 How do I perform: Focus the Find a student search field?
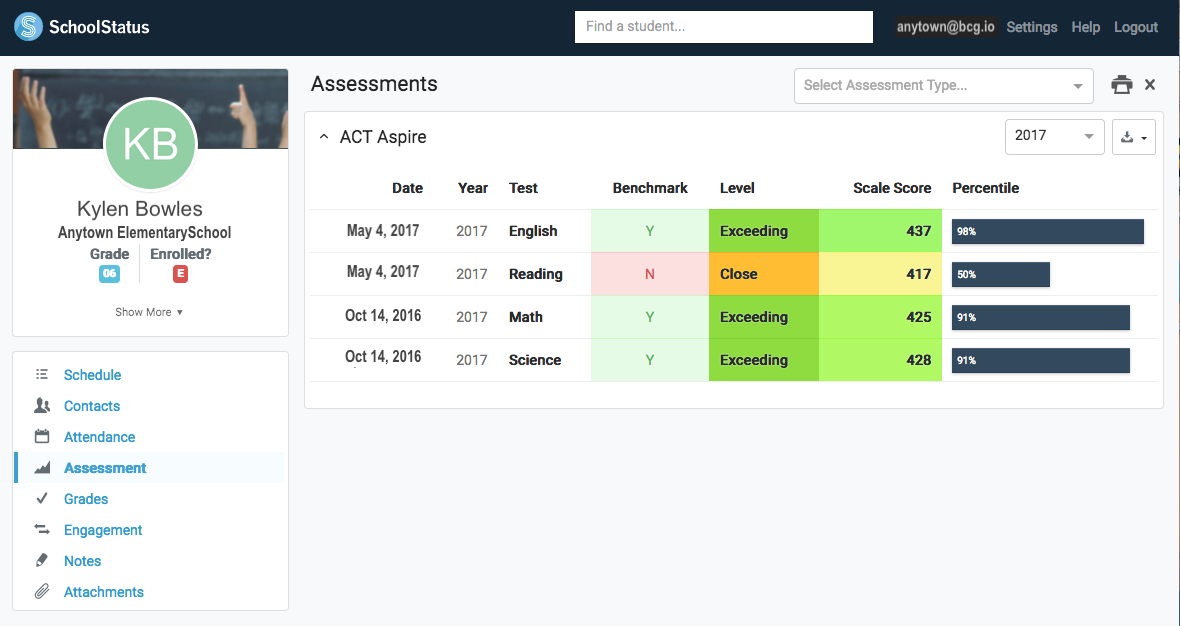point(724,27)
